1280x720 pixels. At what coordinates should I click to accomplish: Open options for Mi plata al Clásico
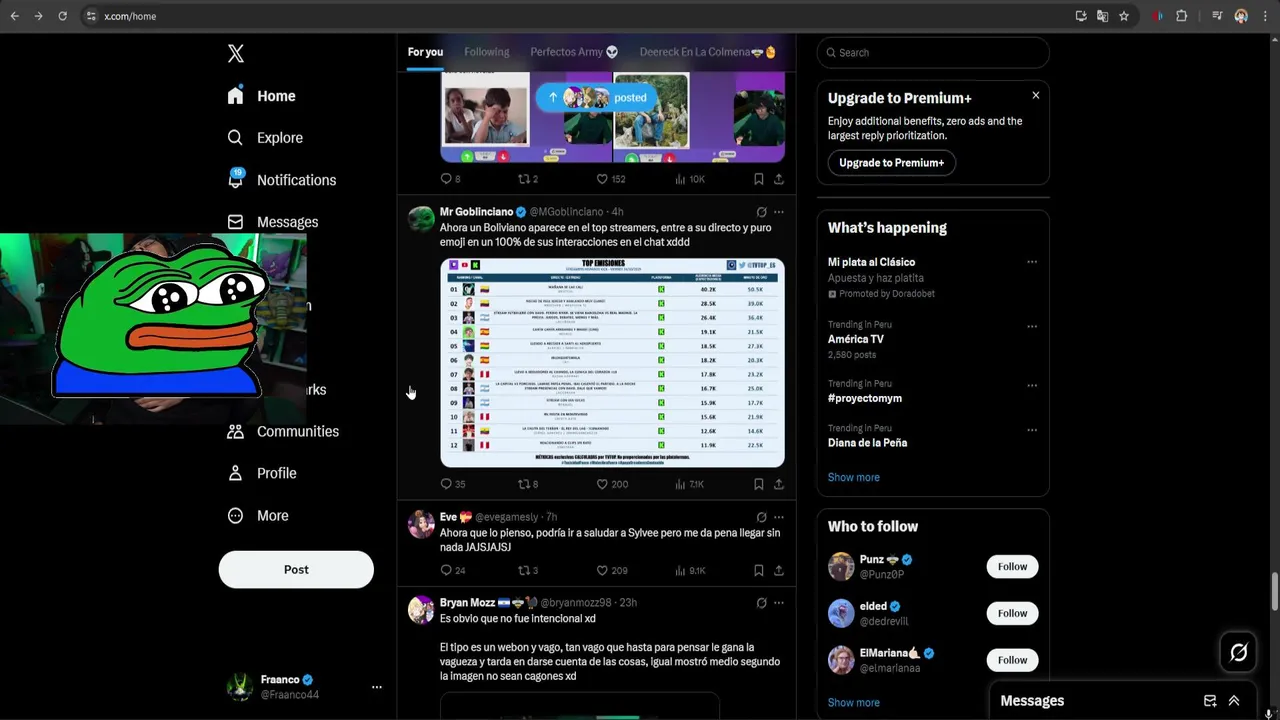(1032, 262)
